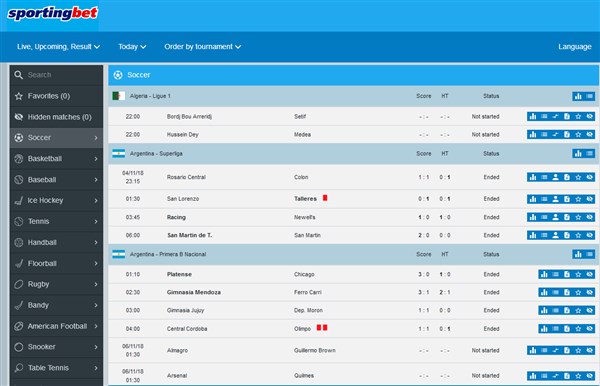Open lineups icon for Rosario Central match

pos(556,177)
